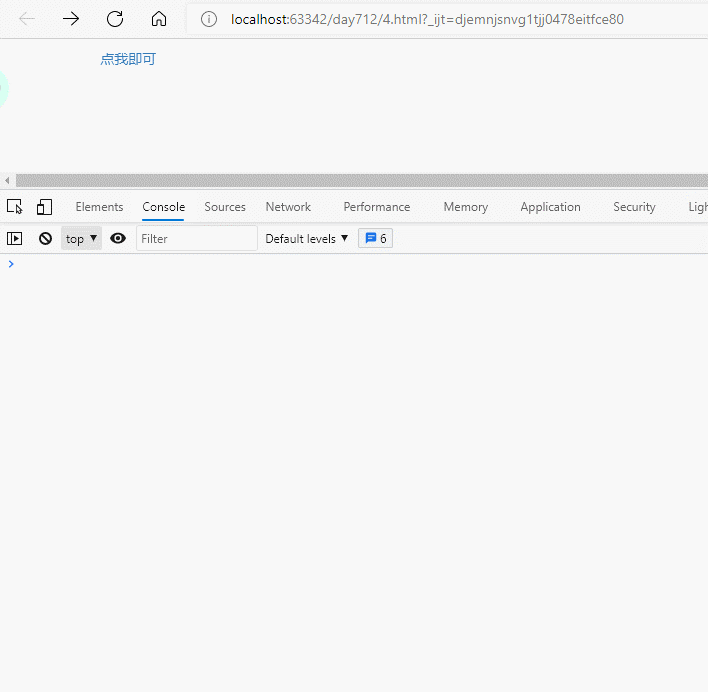Click the scrollbar left arrow
The image size is (708, 692).
pos(7,181)
